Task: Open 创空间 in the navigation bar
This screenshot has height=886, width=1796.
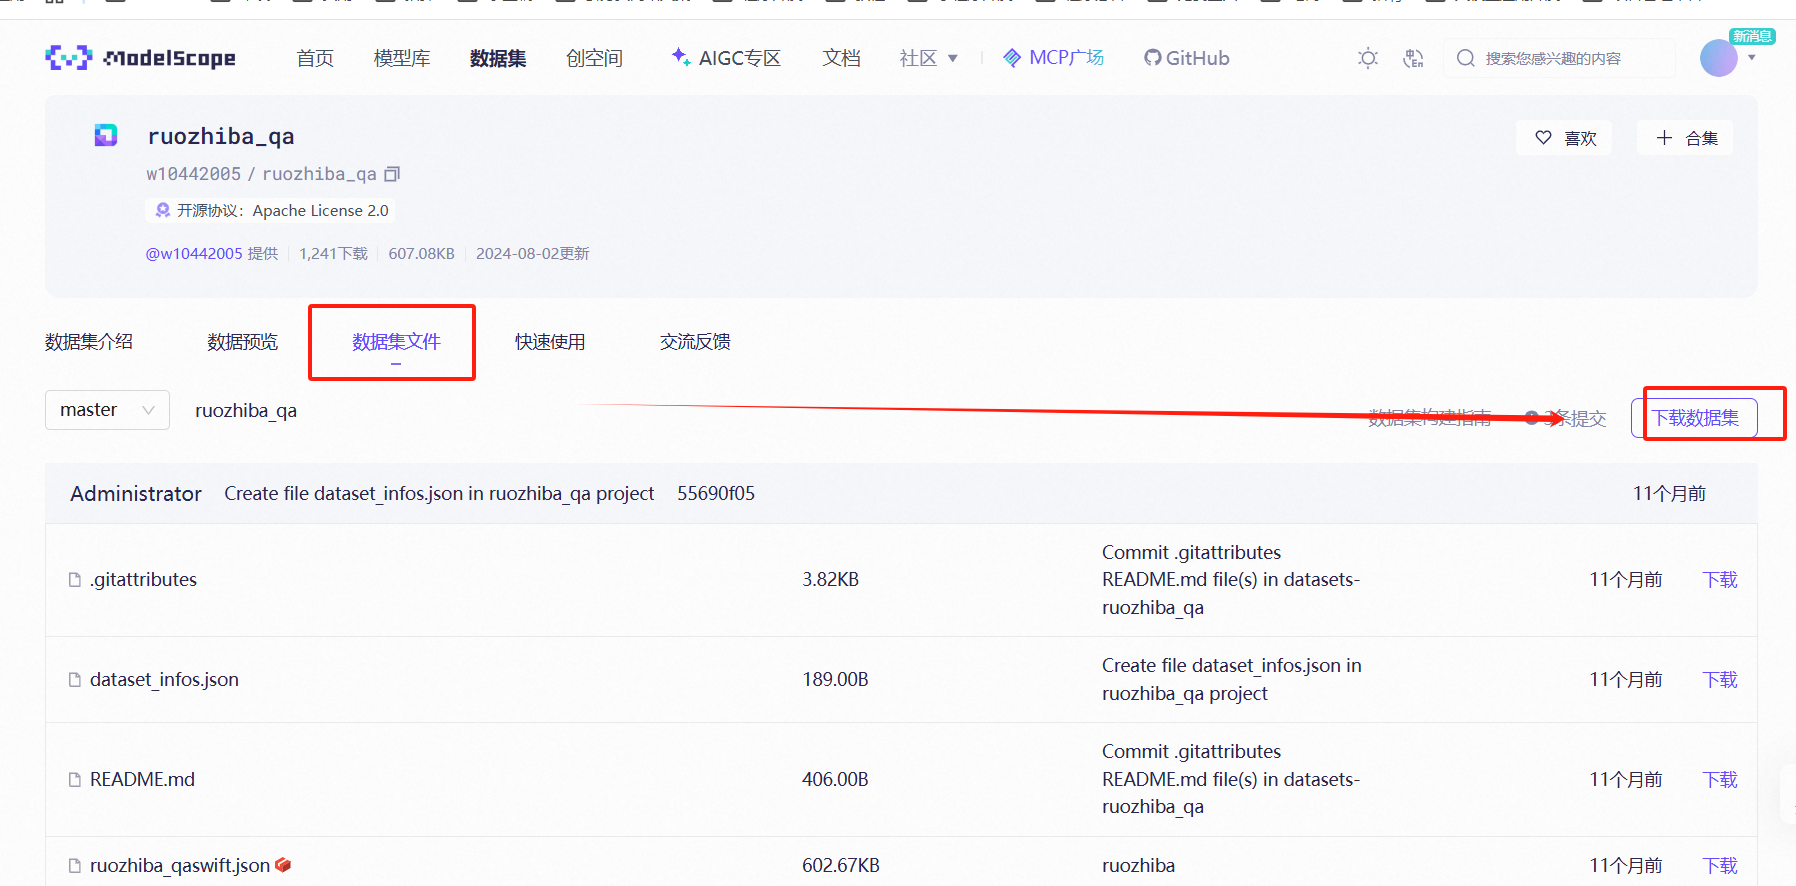Action: point(594,58)
